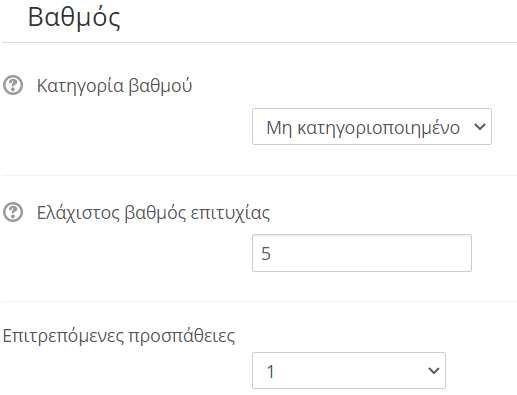Open the Μη κατηγοριοποιημένο grade category dropdown

pos(372,127)
